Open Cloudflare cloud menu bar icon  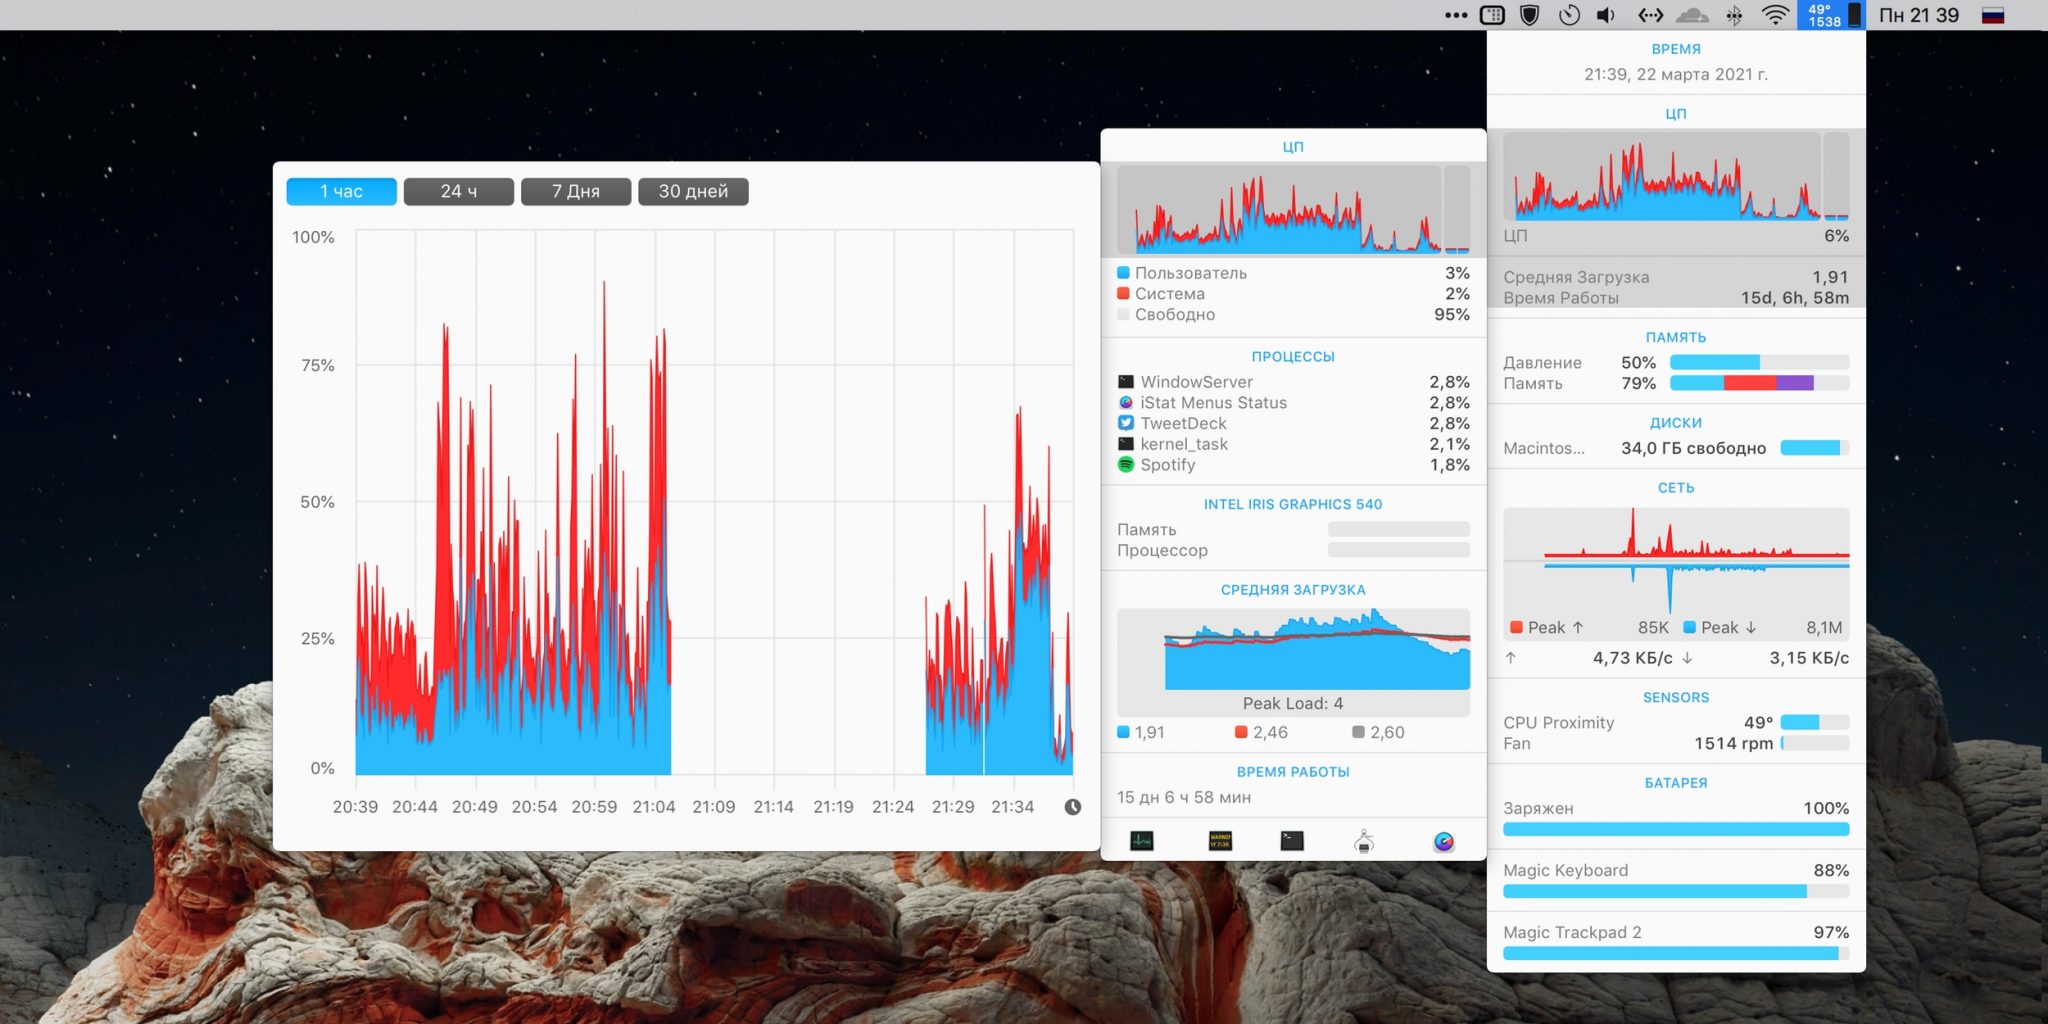tap(1692, 15)
